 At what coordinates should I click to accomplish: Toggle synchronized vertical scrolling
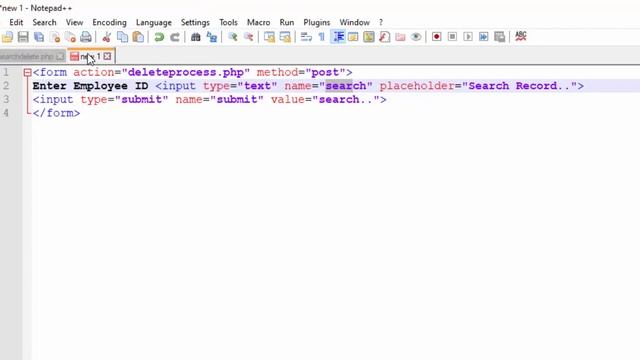coord(269,37)
